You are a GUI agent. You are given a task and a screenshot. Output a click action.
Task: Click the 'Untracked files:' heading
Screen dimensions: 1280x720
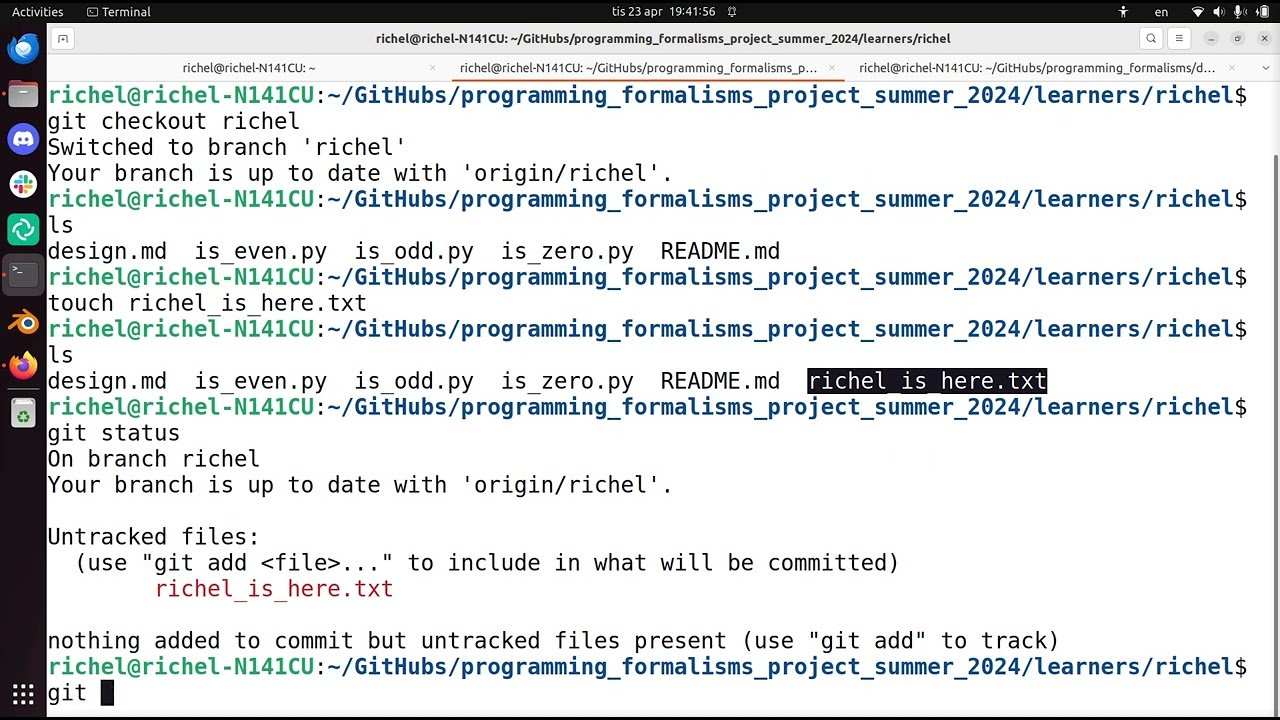coord(153,537)
